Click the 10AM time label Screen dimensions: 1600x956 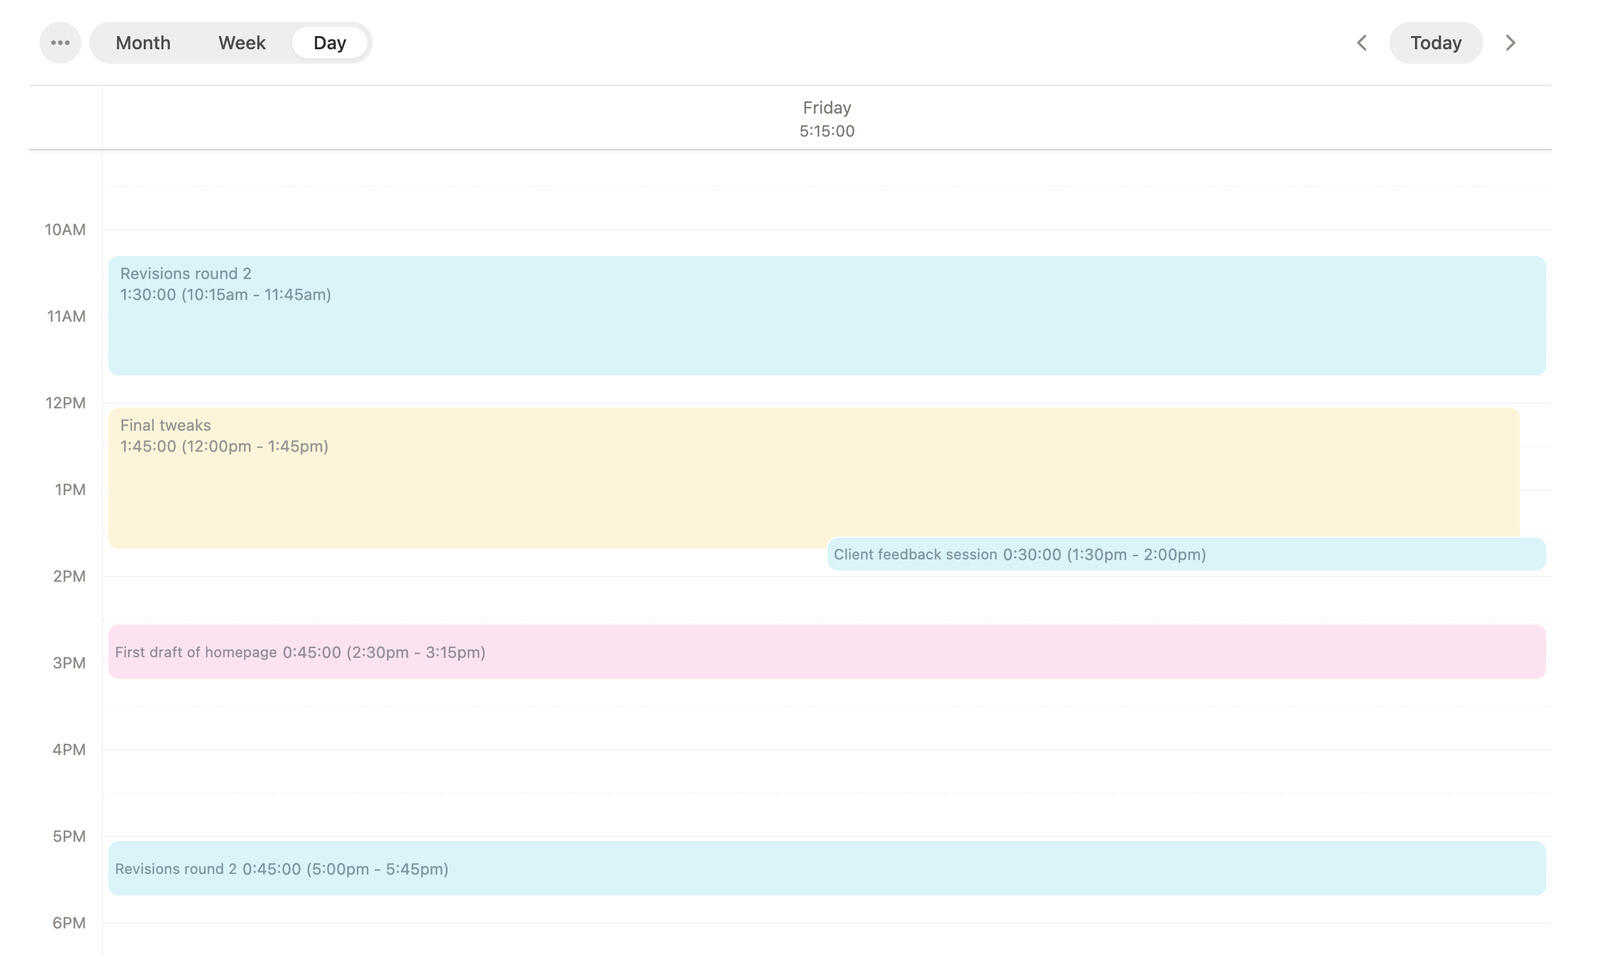[x=65, y=230]
